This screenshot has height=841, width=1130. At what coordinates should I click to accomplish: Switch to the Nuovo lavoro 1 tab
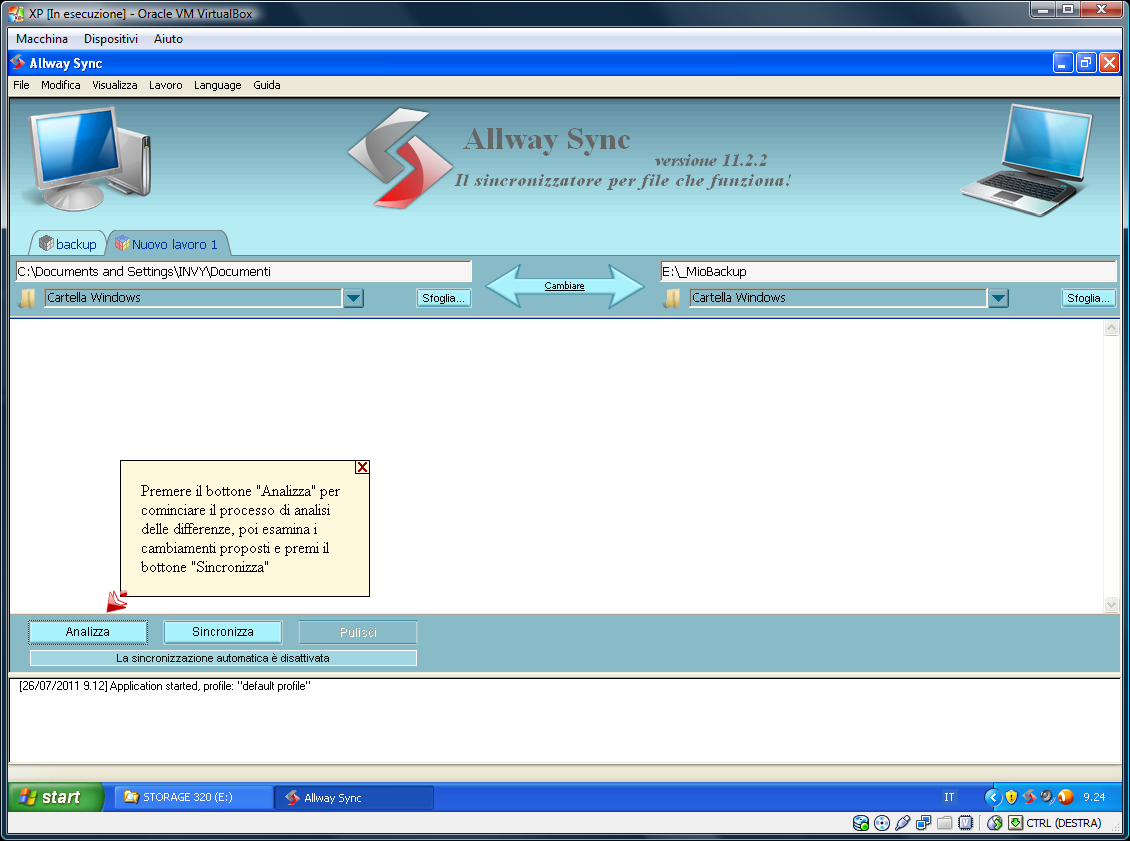tap(168, 244)
